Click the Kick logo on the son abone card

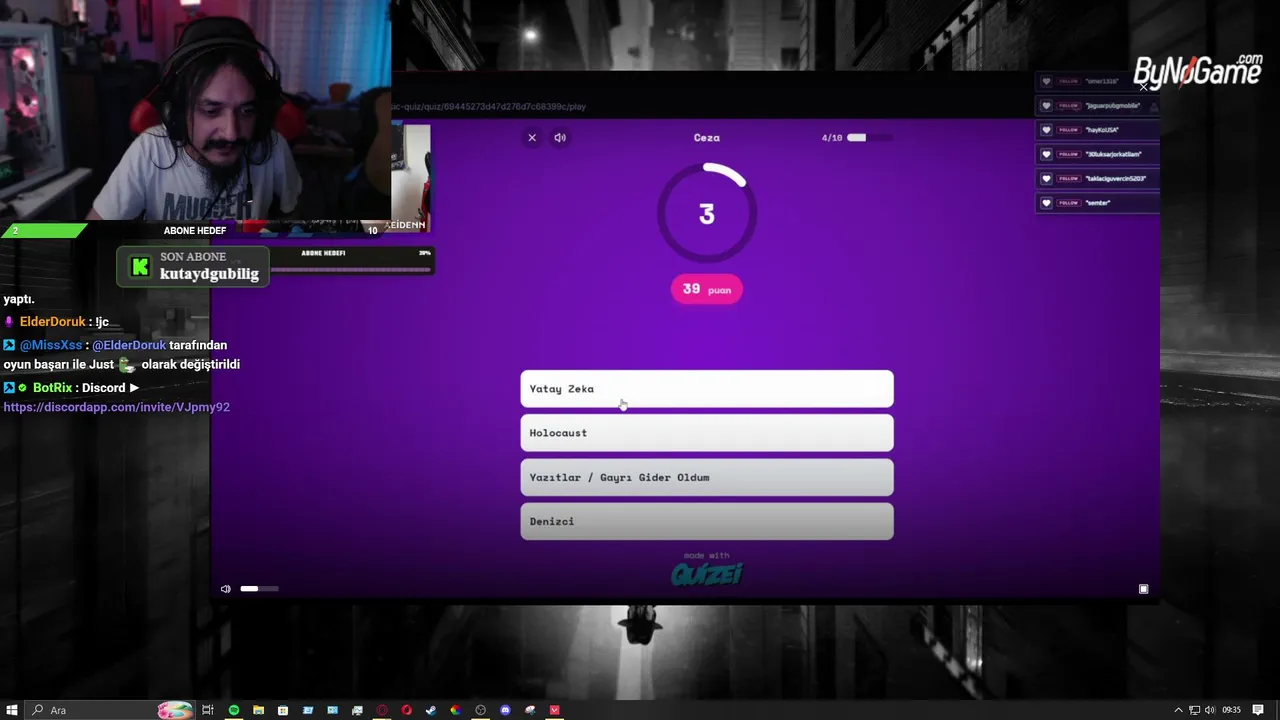click(x=141, y=267)
